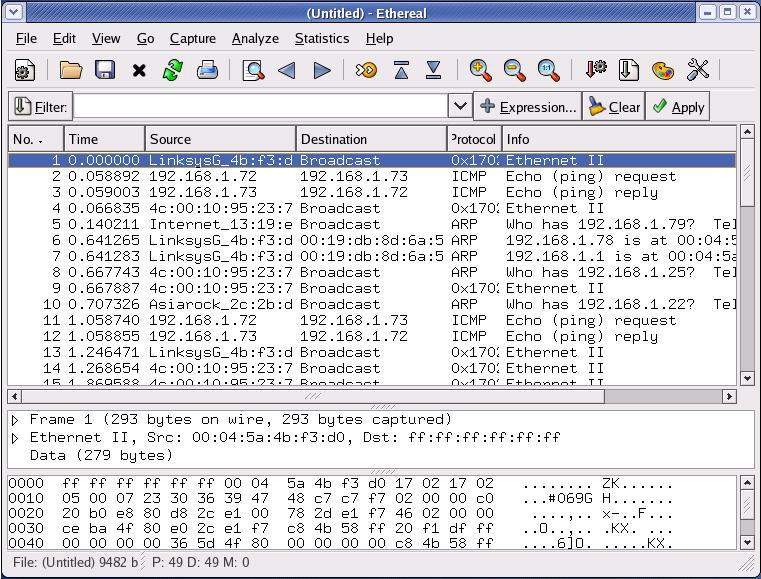Save capture with floppy disk icon
The width and height of the screenshot is (761, 579).
105,70
